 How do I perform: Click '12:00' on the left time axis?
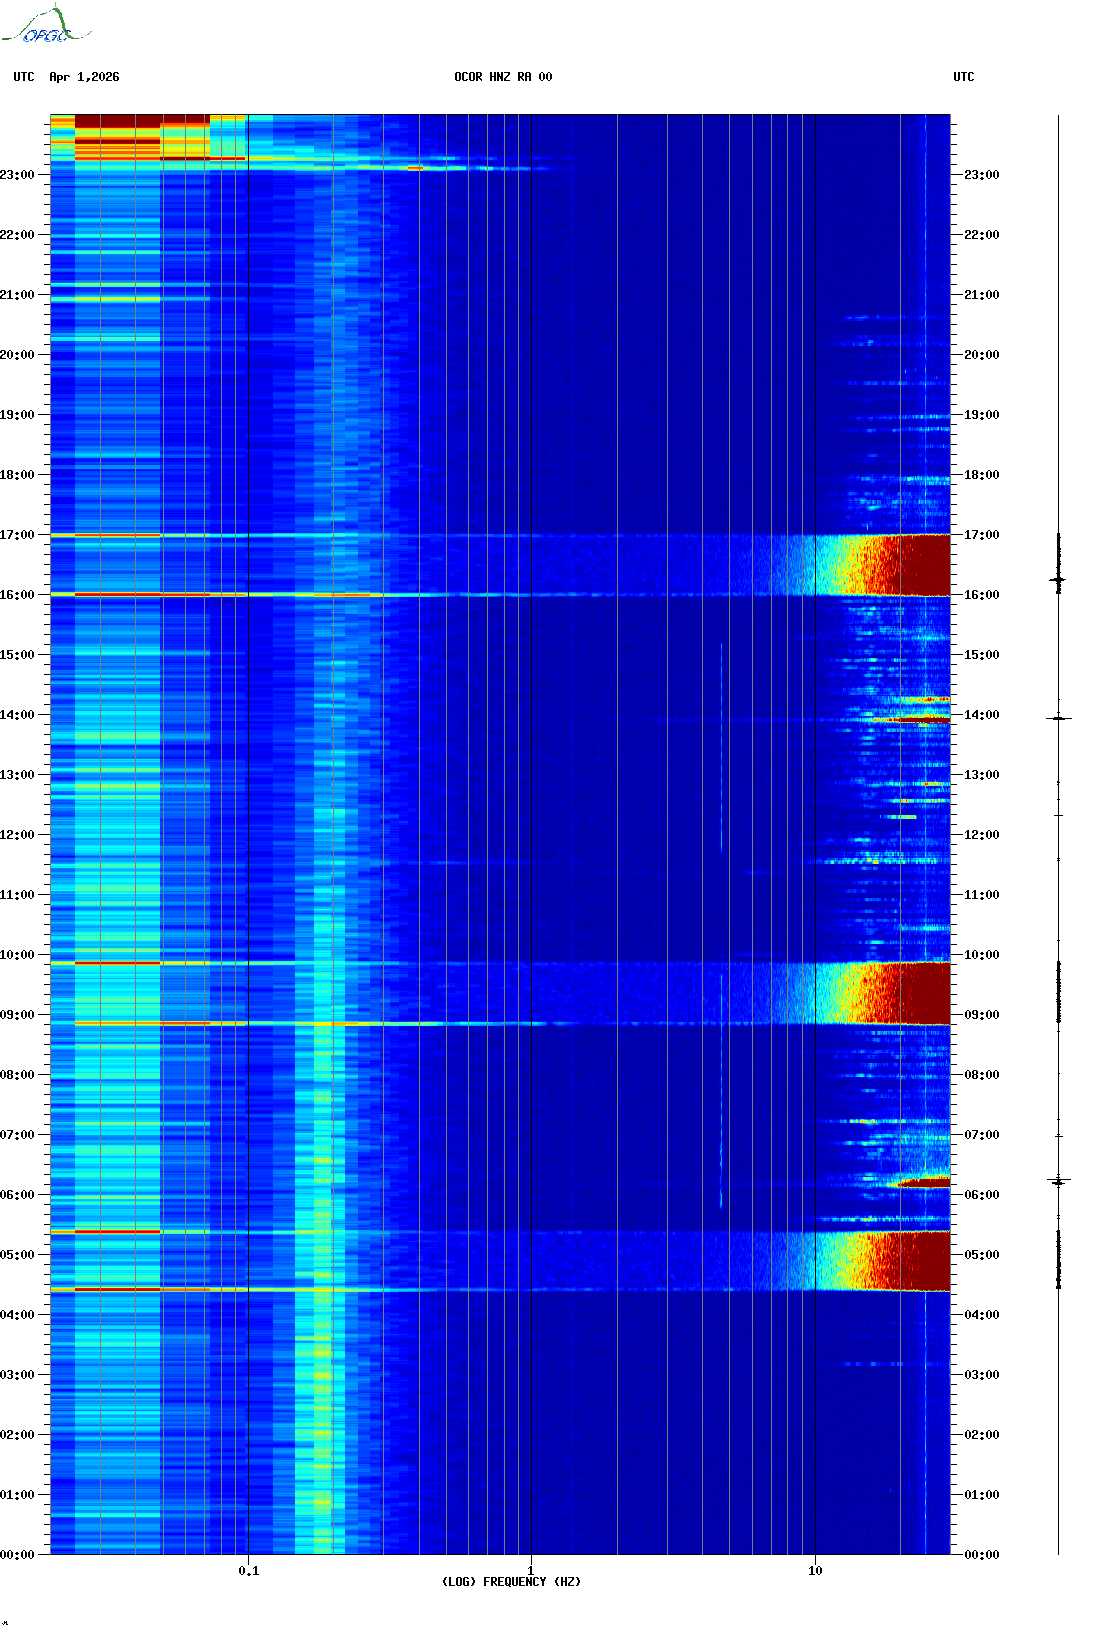[x=17, y=835]
